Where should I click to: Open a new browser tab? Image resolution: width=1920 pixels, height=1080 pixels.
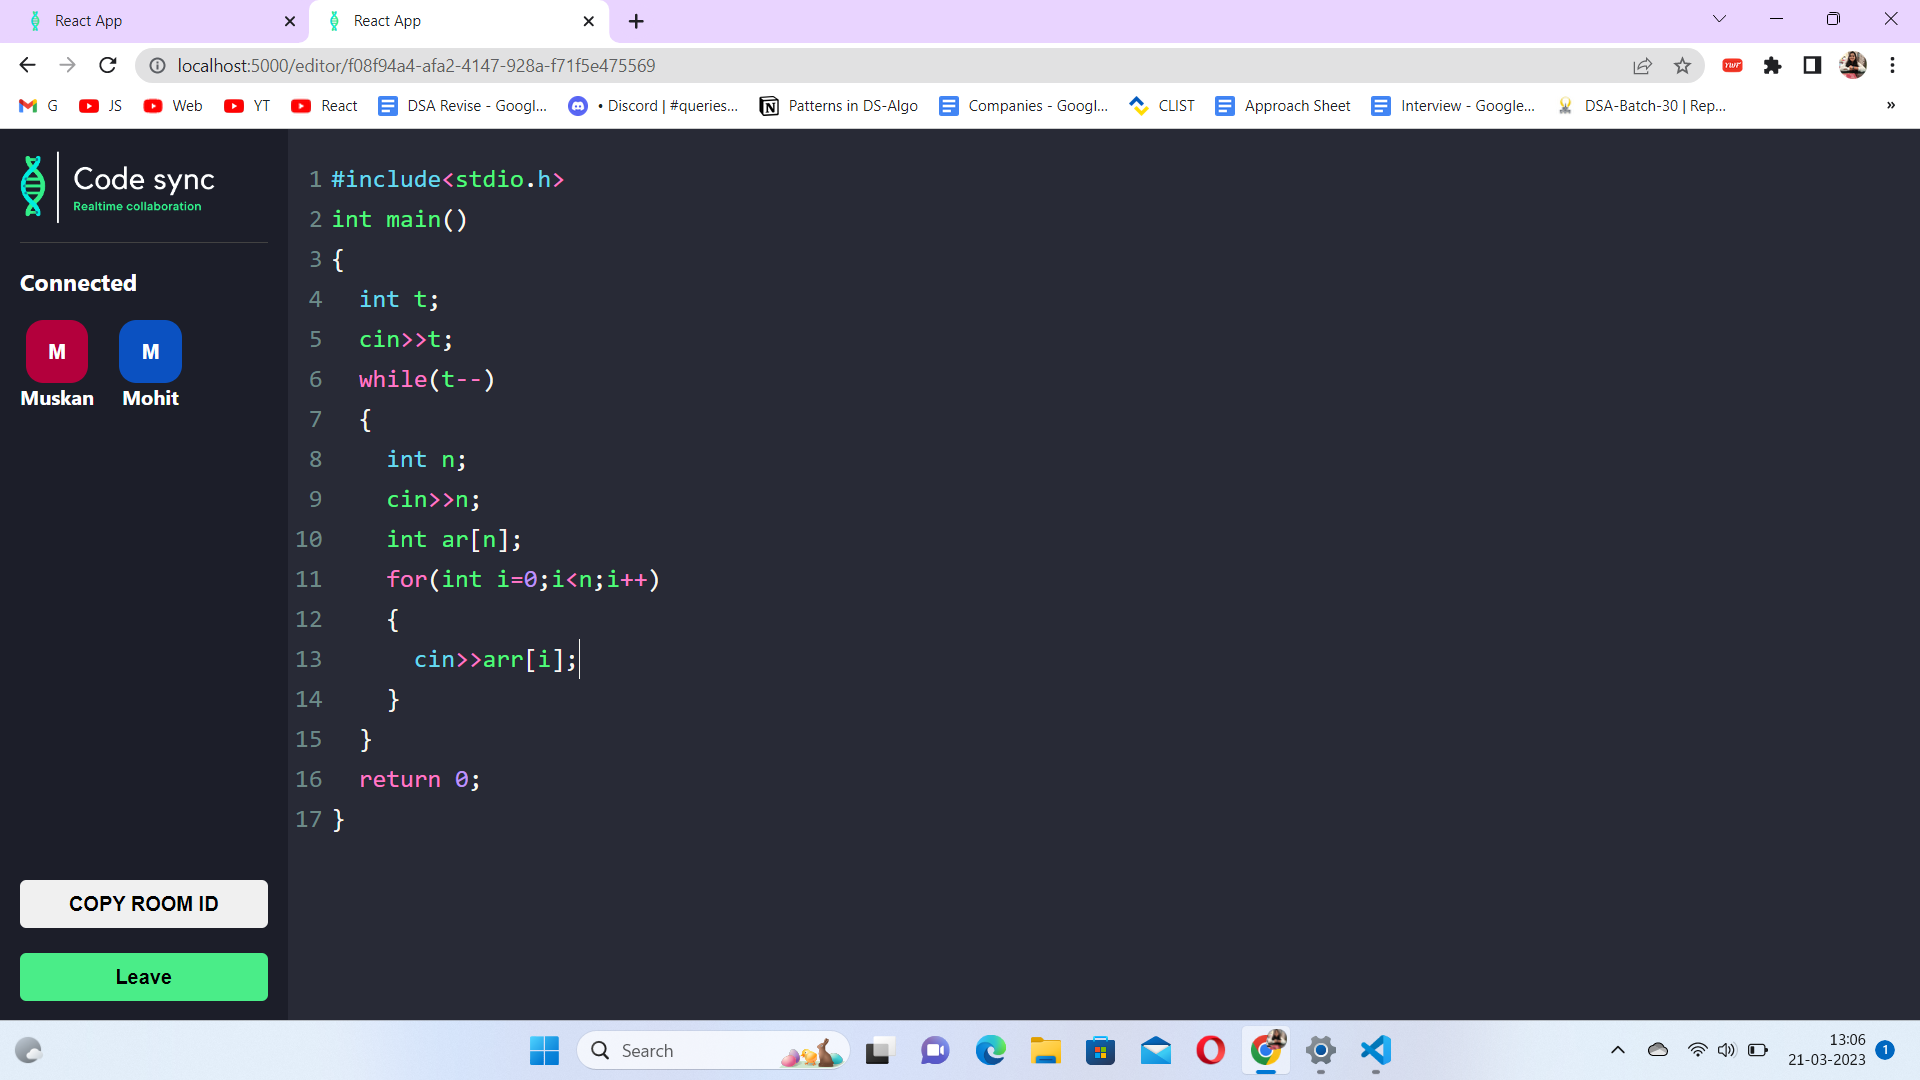636,21
